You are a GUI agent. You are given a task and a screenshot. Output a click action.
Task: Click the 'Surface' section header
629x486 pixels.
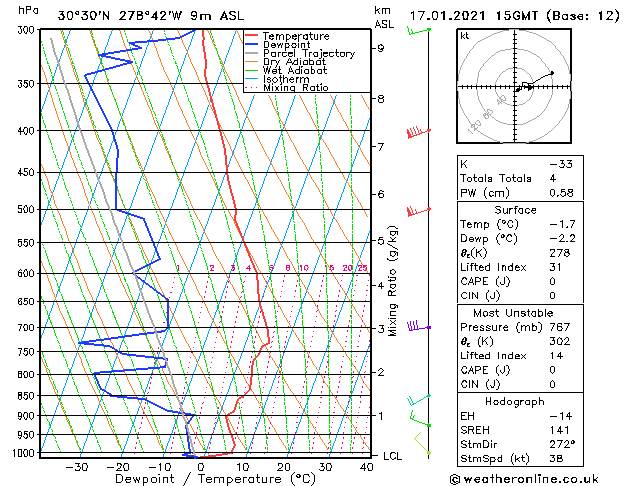[x=515, y=210]
